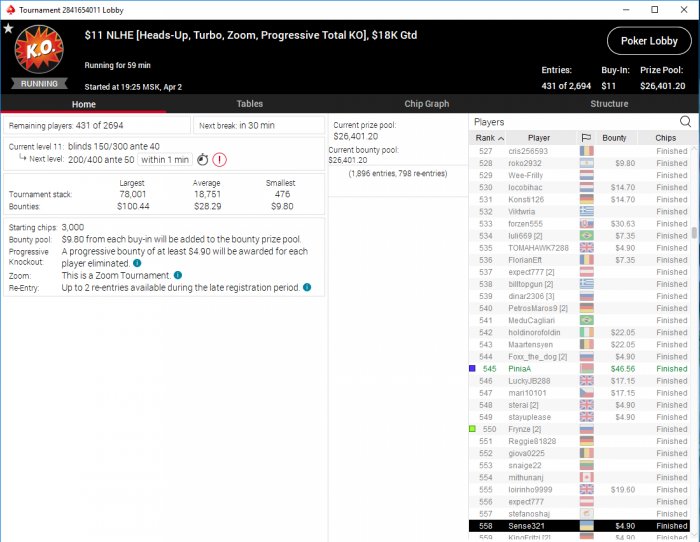The width and height of the screenshot is (700, 542).
Task: Click flag icon for Viktwria
Action: tap(587, 212)
